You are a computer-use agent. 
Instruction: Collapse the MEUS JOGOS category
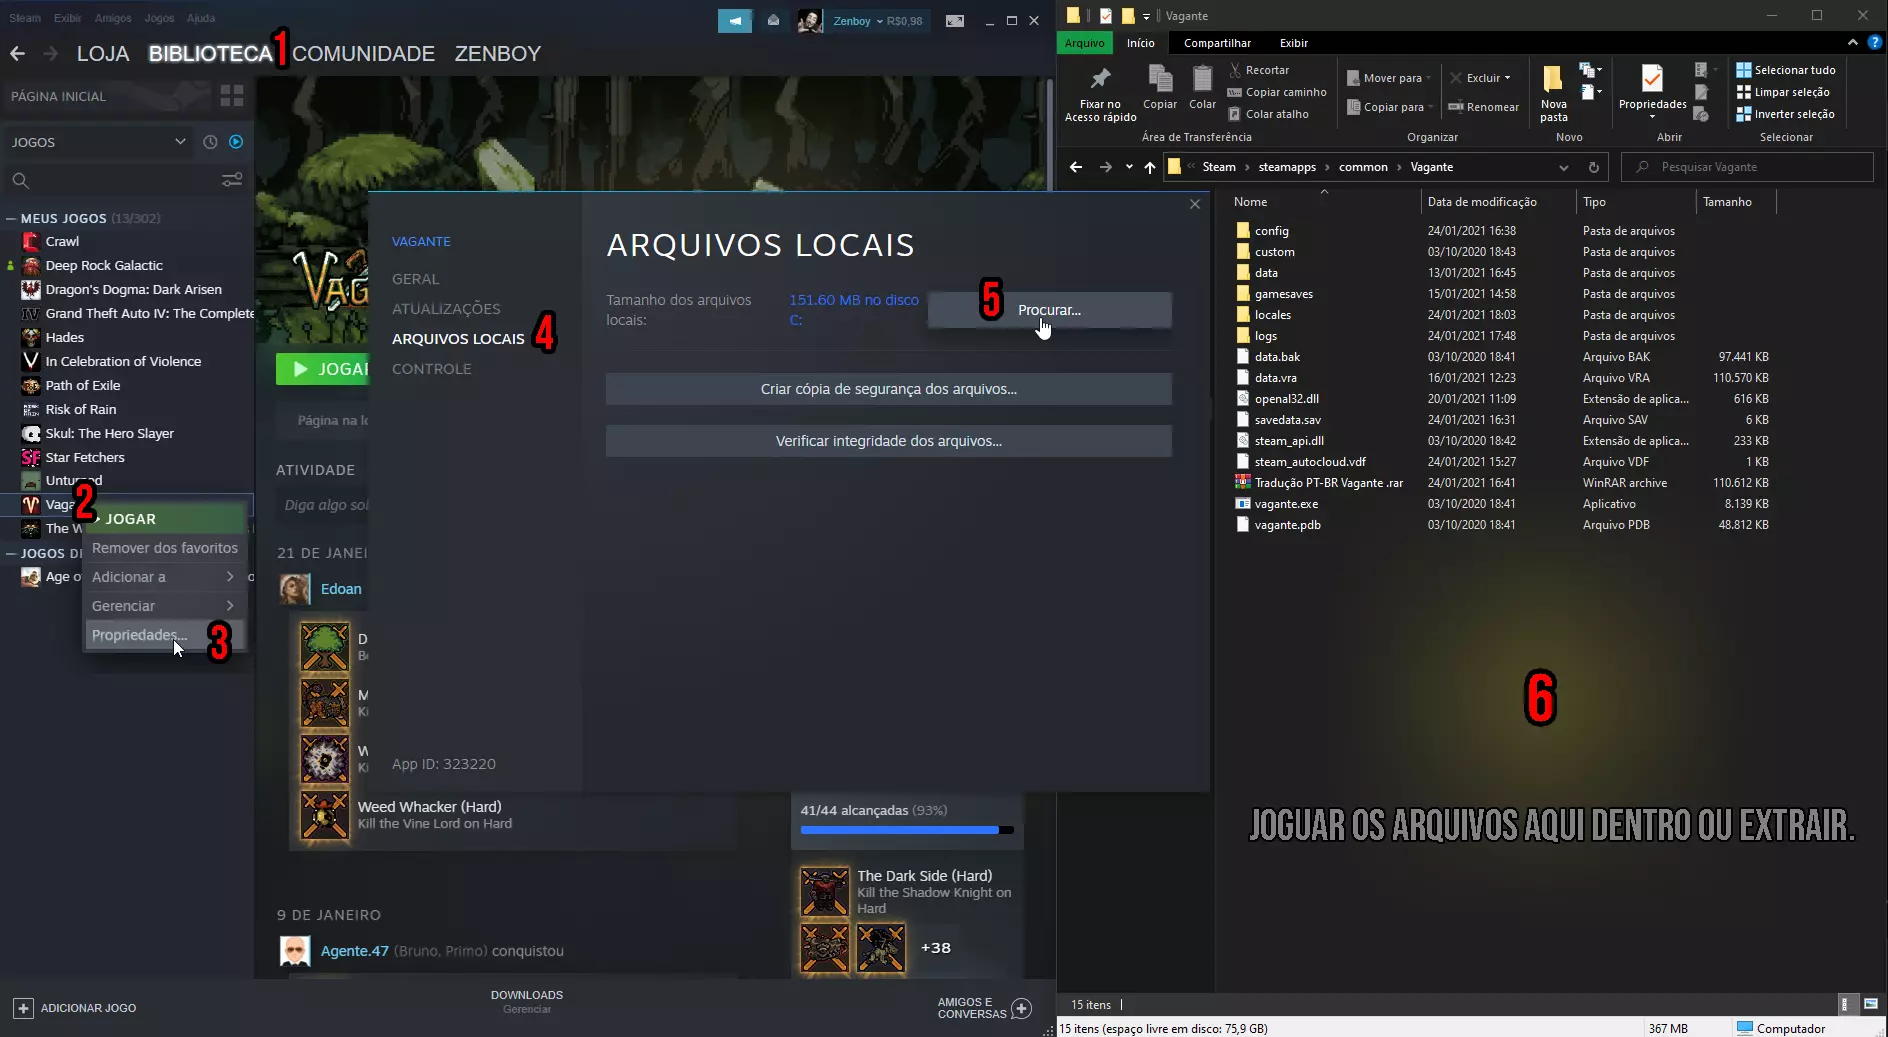click(x=11, y=218)
